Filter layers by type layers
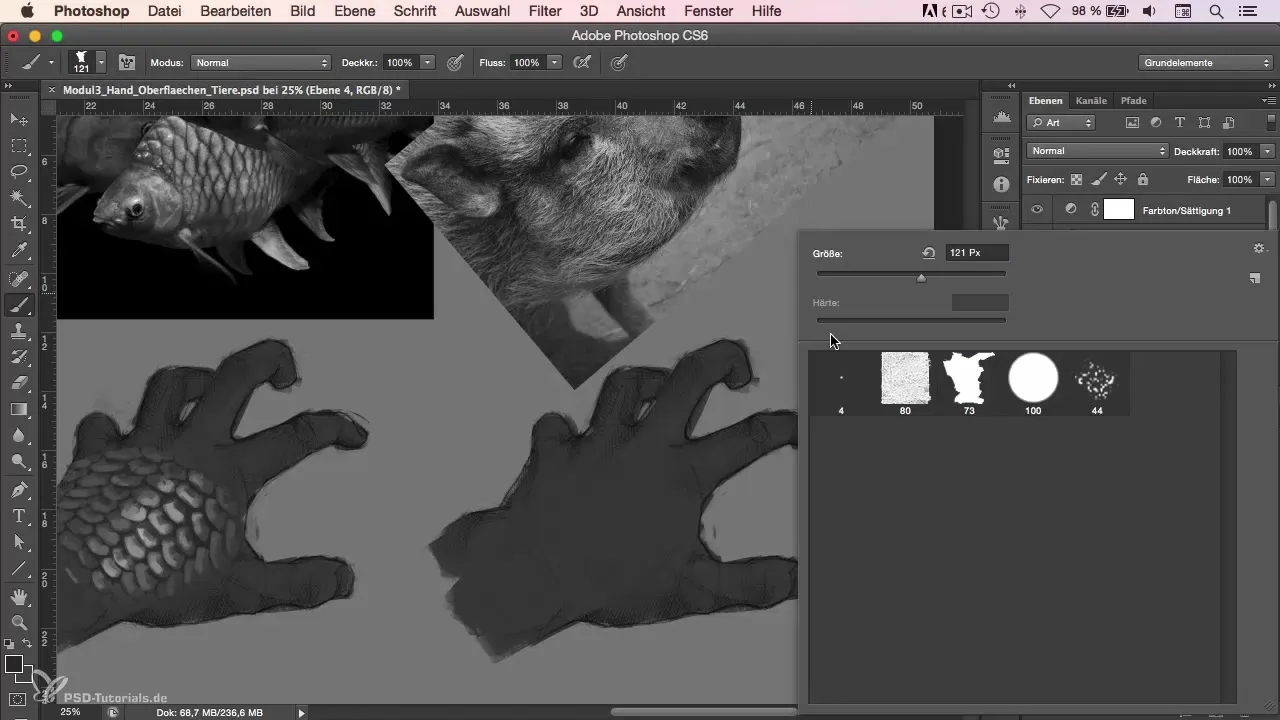 [x=1180, y=123]
